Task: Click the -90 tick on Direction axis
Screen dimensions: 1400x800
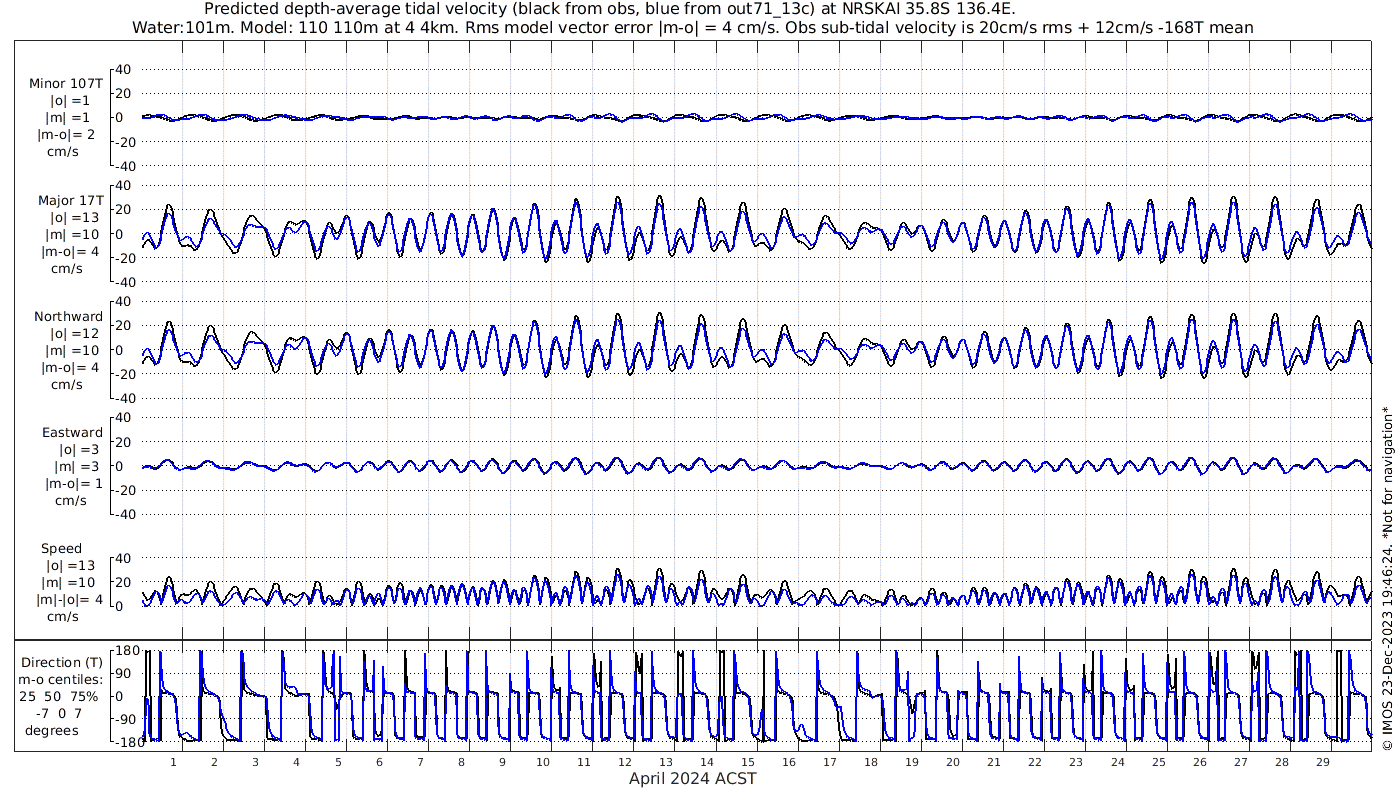Action: click(x=125, y=718)
